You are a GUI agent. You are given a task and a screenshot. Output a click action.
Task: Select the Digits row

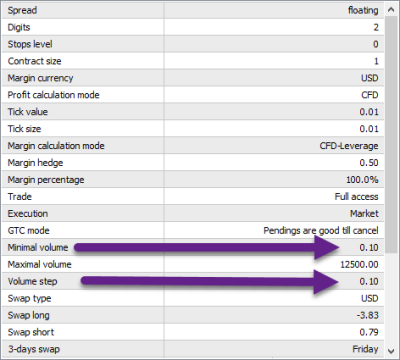193,27
